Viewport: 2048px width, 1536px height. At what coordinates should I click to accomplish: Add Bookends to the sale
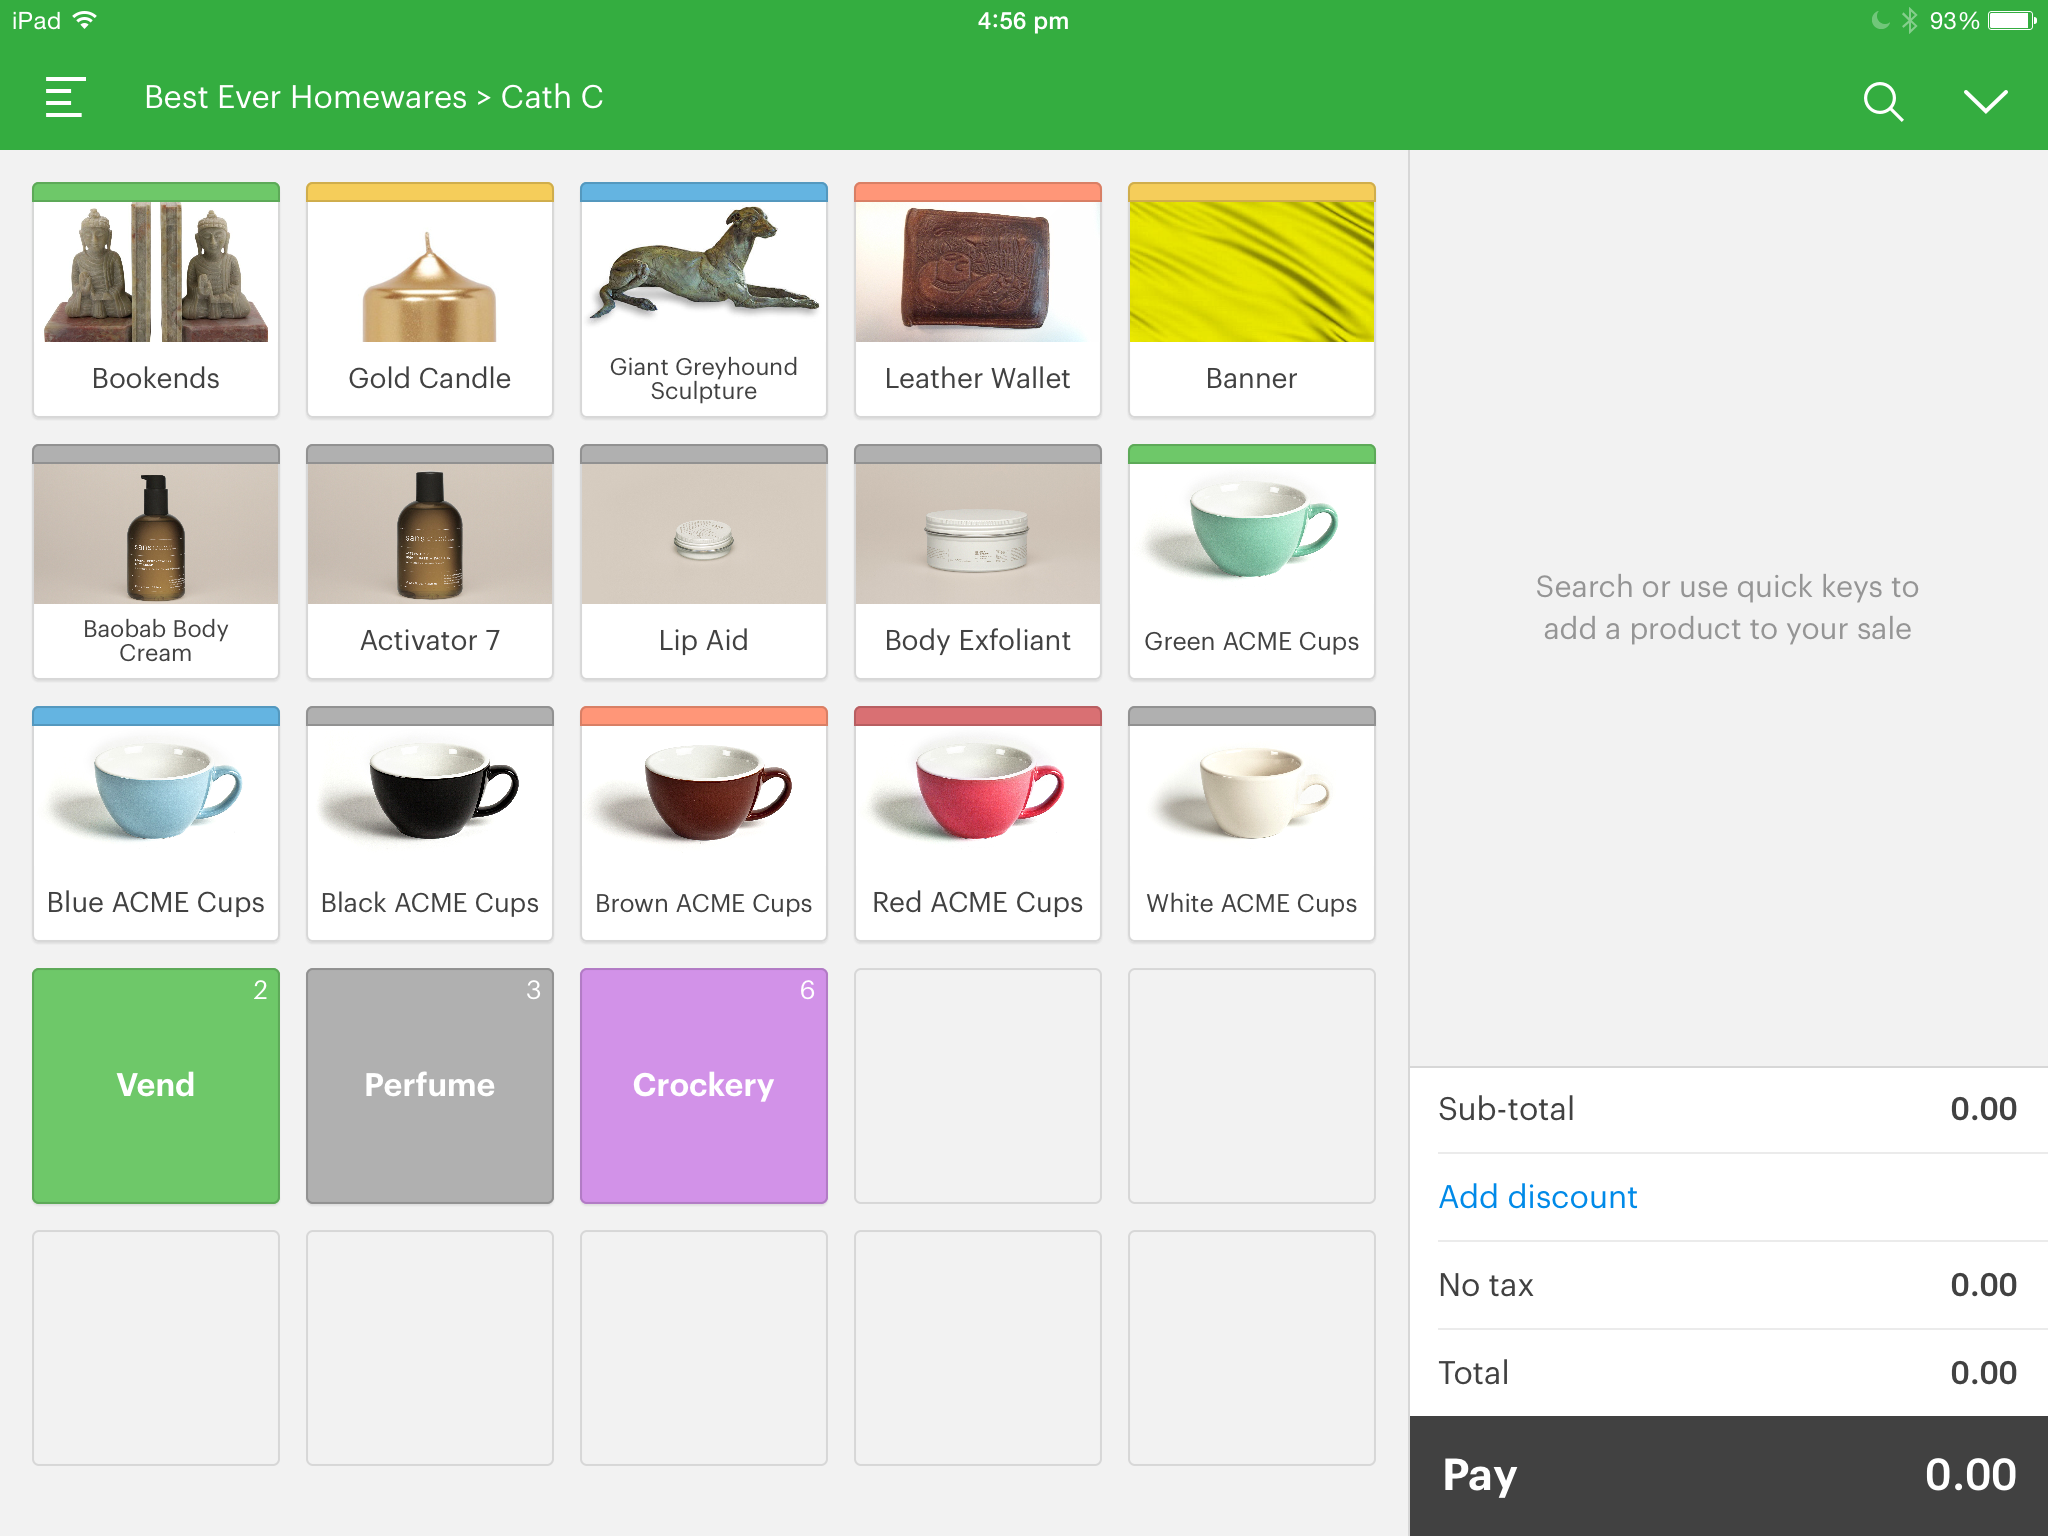point(156,299)
